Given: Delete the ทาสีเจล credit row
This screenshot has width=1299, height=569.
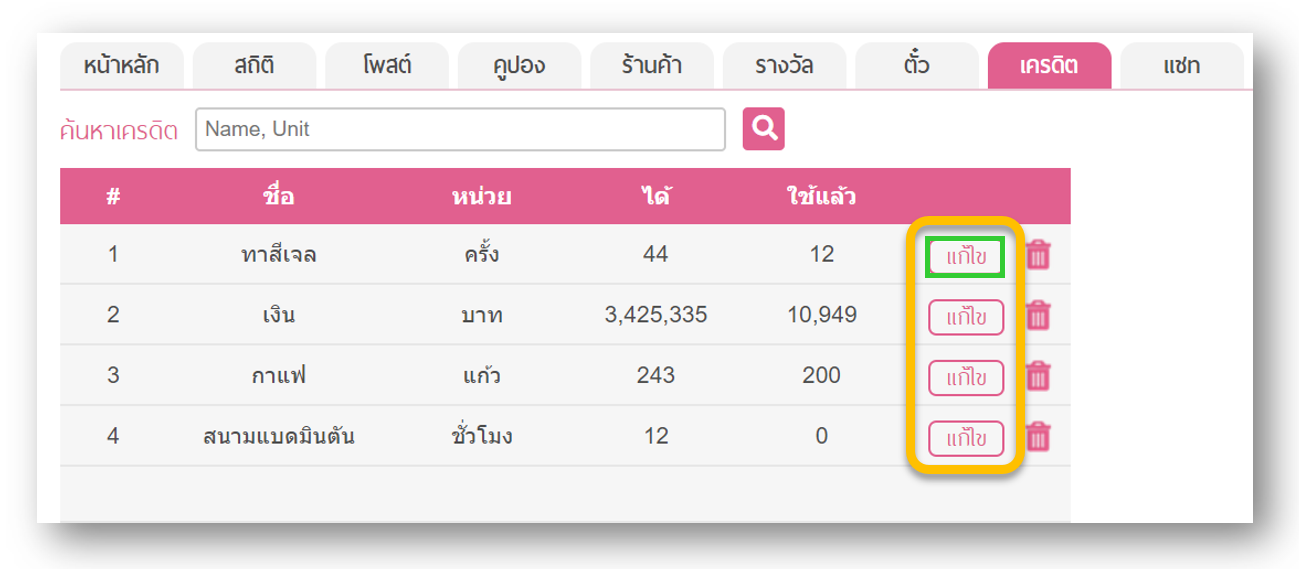Looking at the screenshot, I should coord(1039,255).
